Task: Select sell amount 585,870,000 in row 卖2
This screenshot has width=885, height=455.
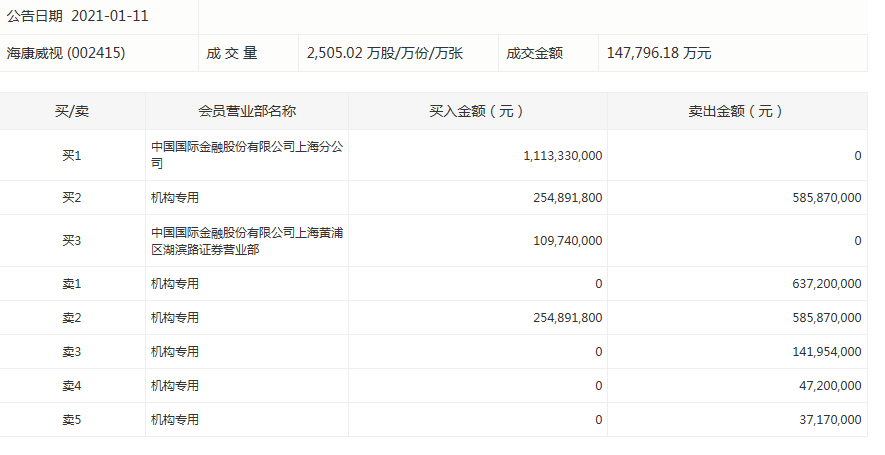Action: [827, 318]
